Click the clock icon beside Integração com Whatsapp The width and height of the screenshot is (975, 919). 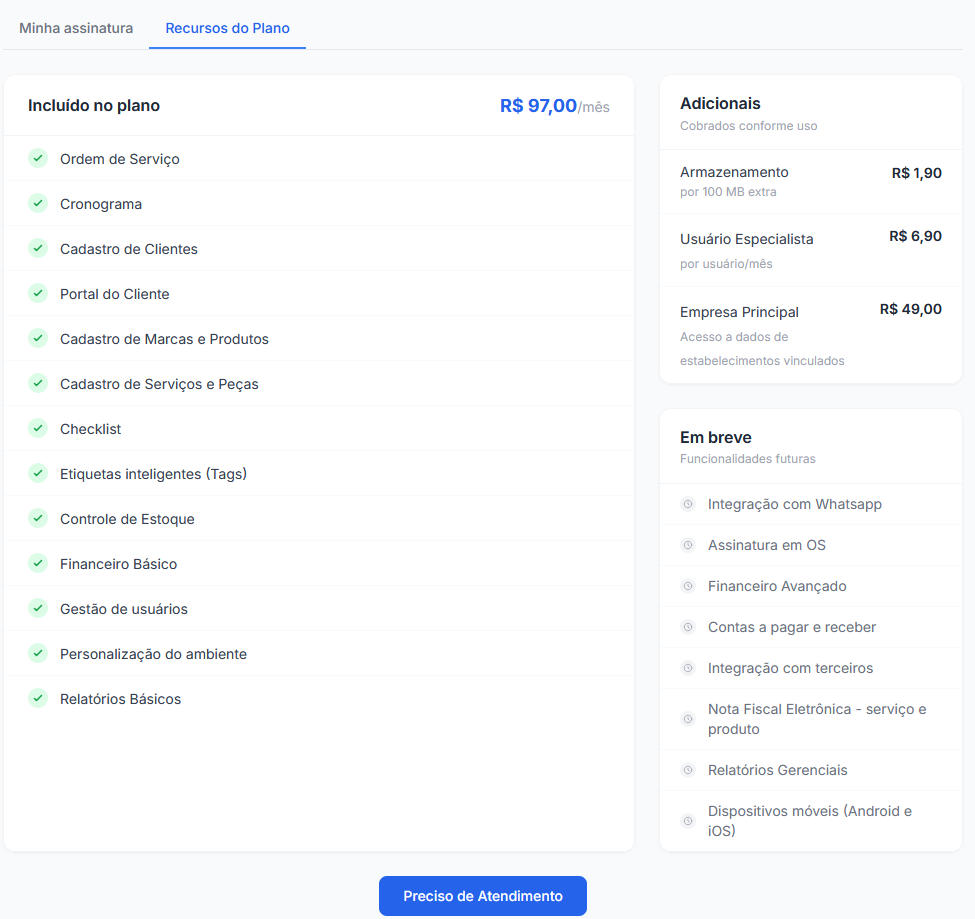click(688, 504)
